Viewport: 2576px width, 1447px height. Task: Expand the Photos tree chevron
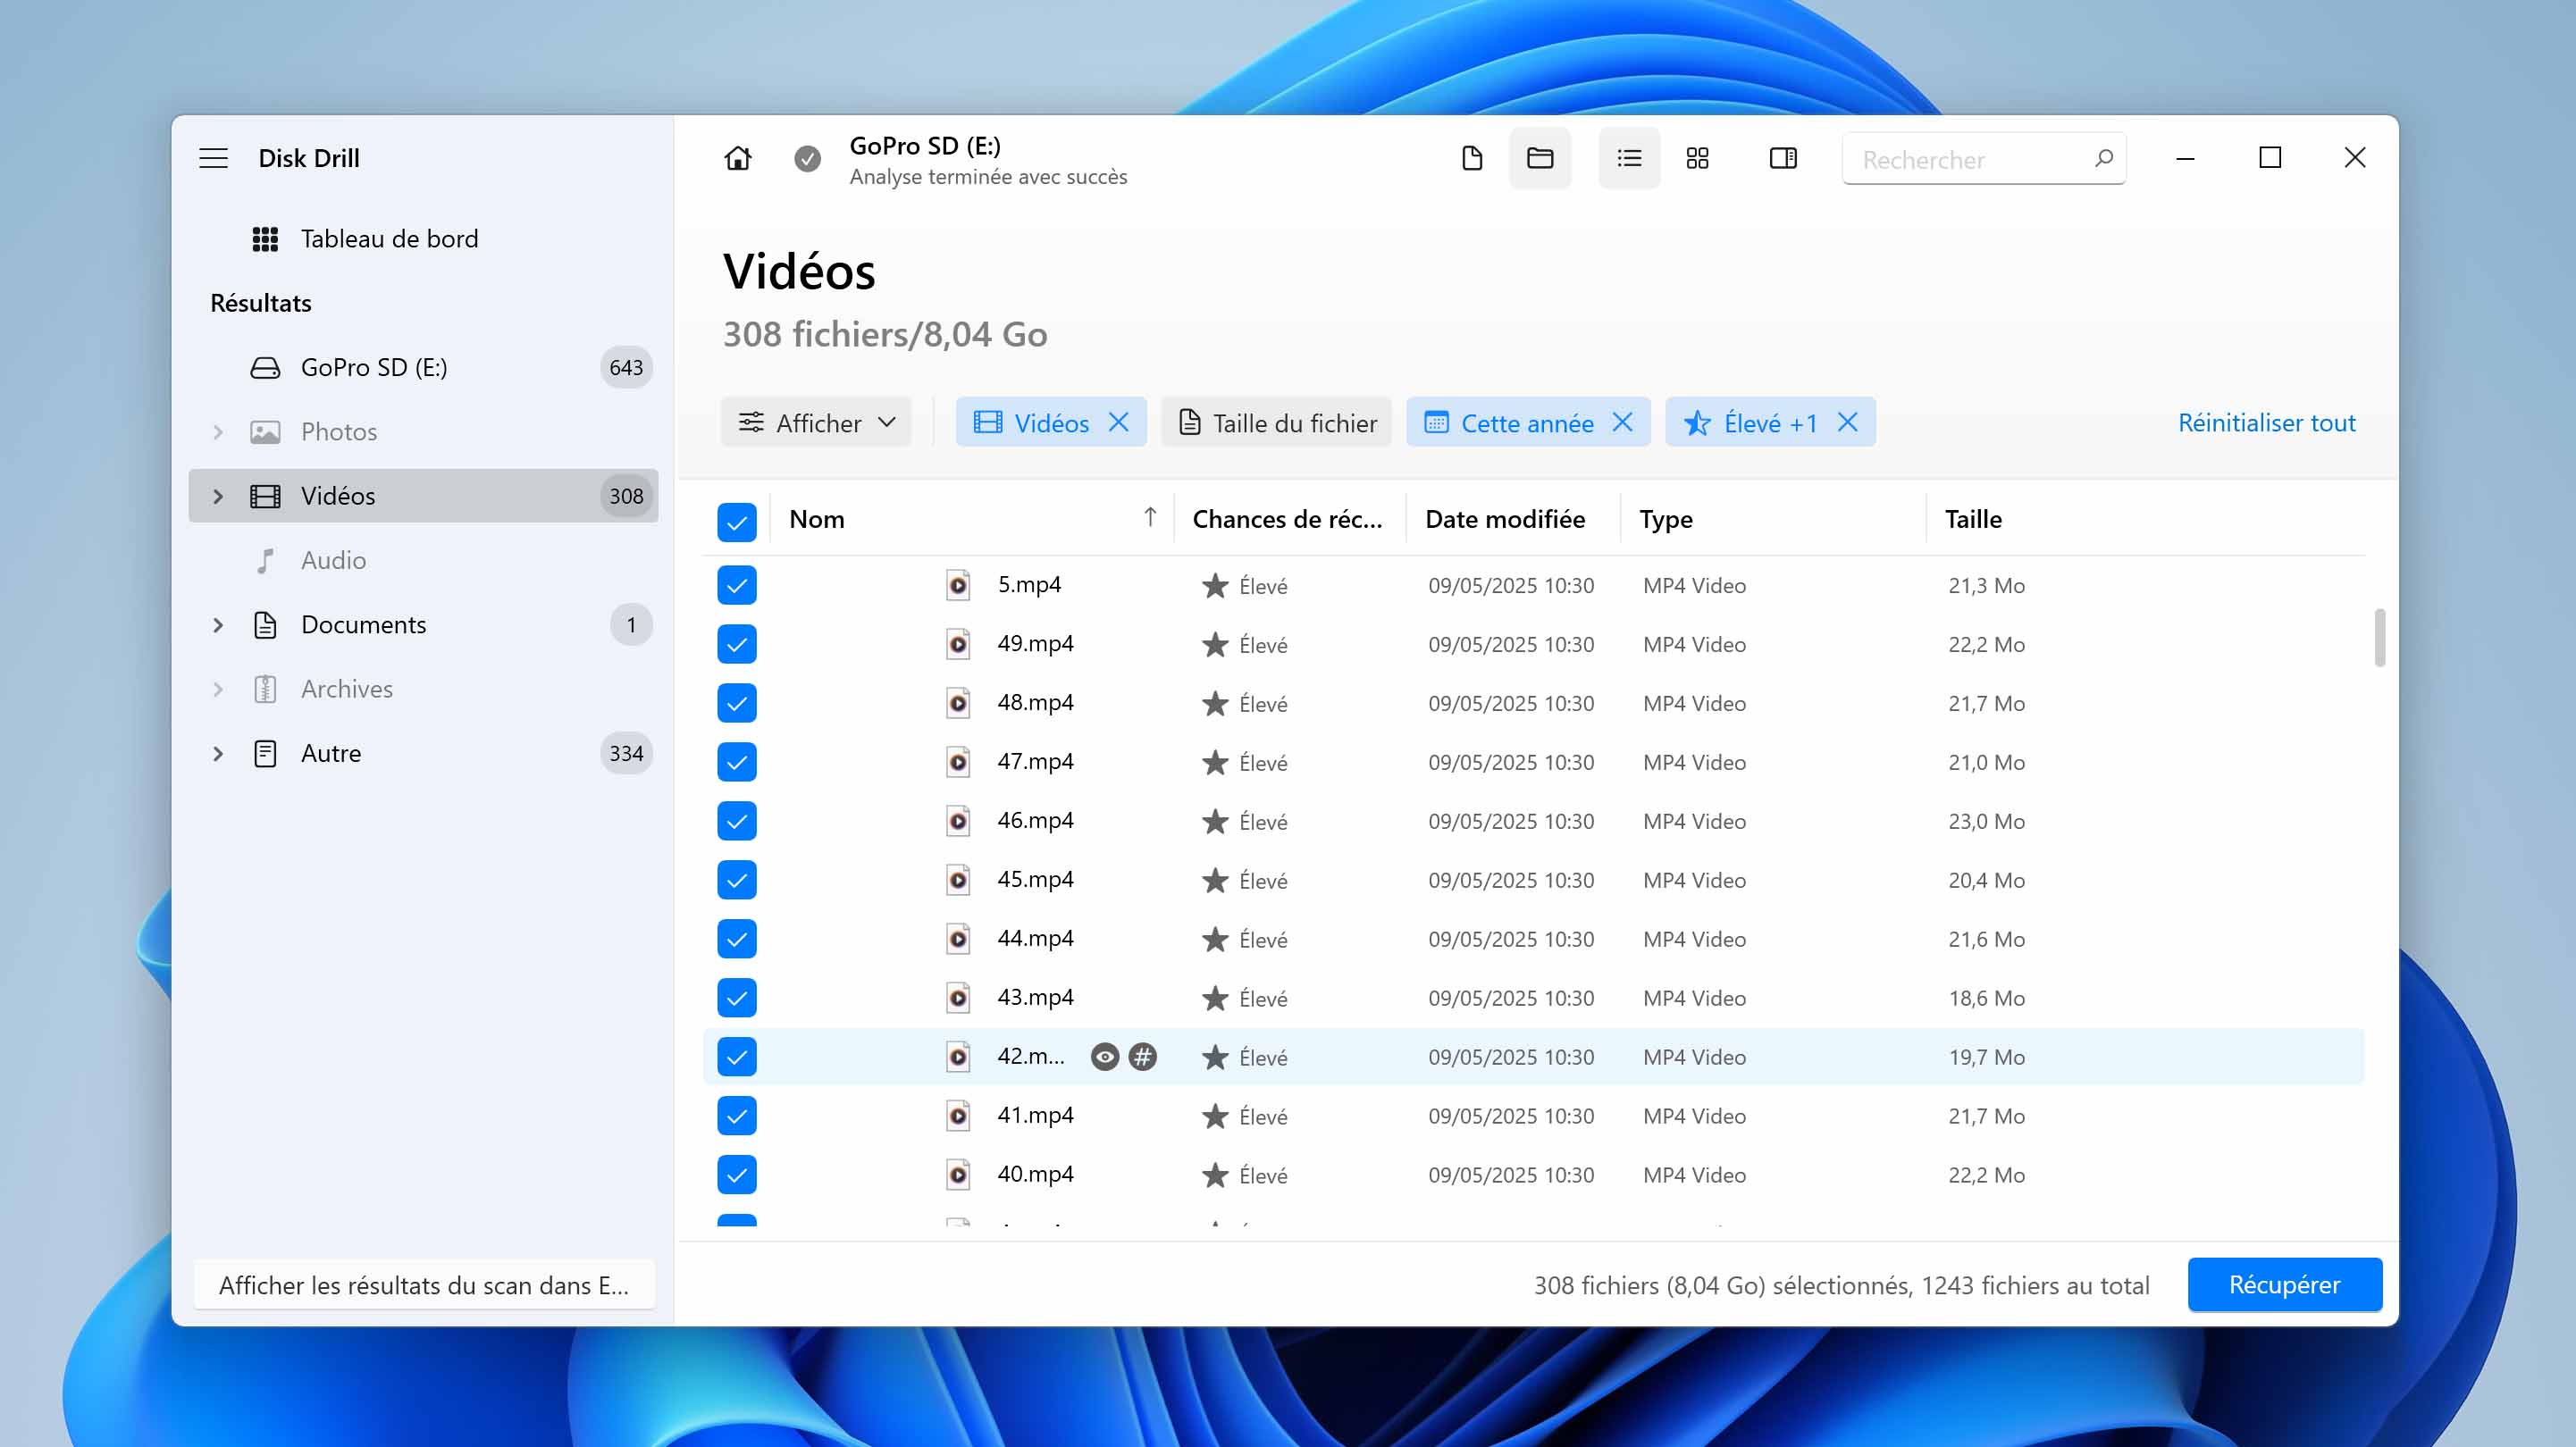(218, 432)
